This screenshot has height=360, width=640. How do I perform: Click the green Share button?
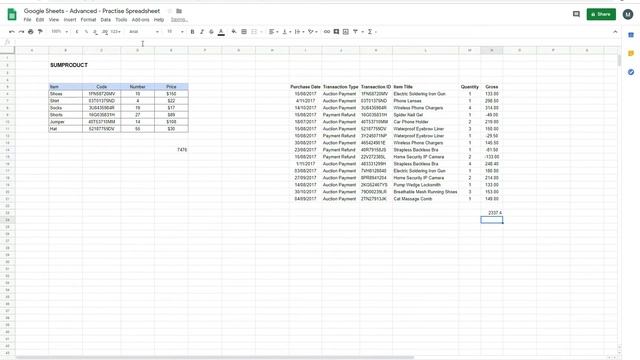pyautogui.click(x=601, y=14)
